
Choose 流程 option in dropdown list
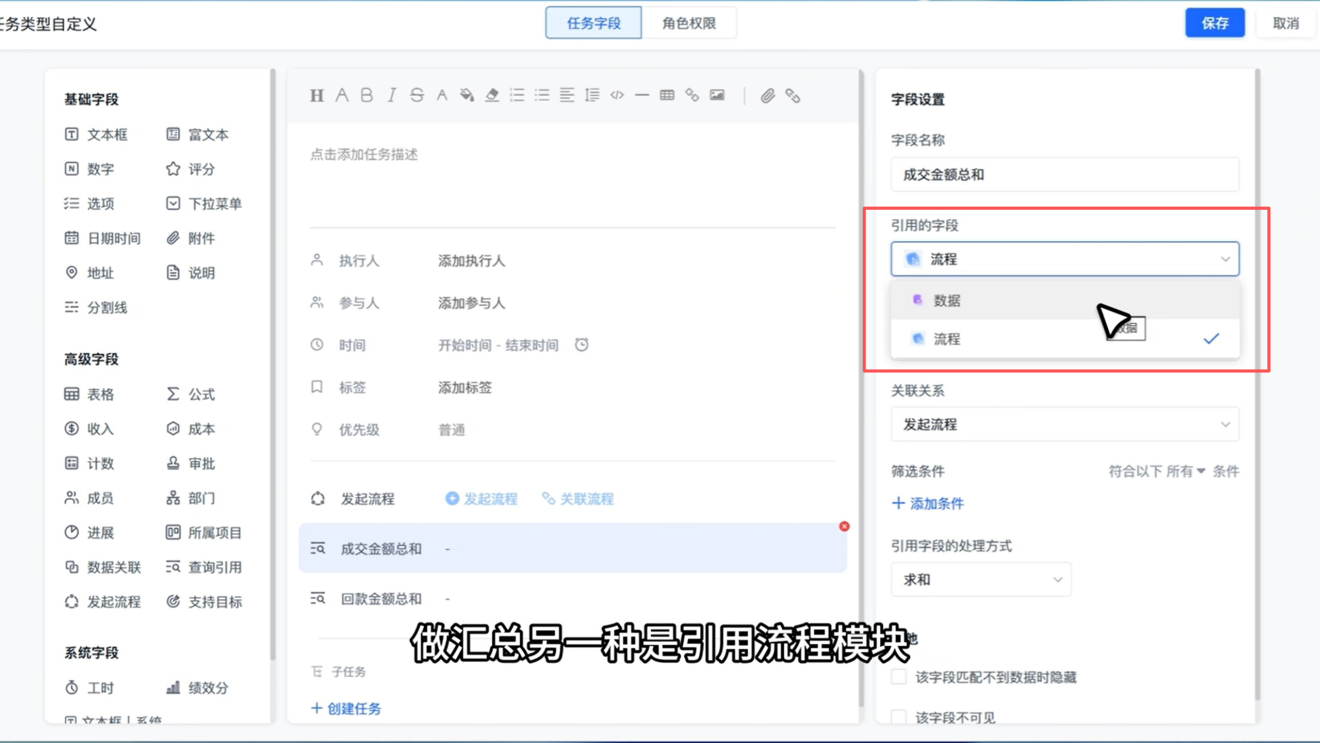[1065, 339]
